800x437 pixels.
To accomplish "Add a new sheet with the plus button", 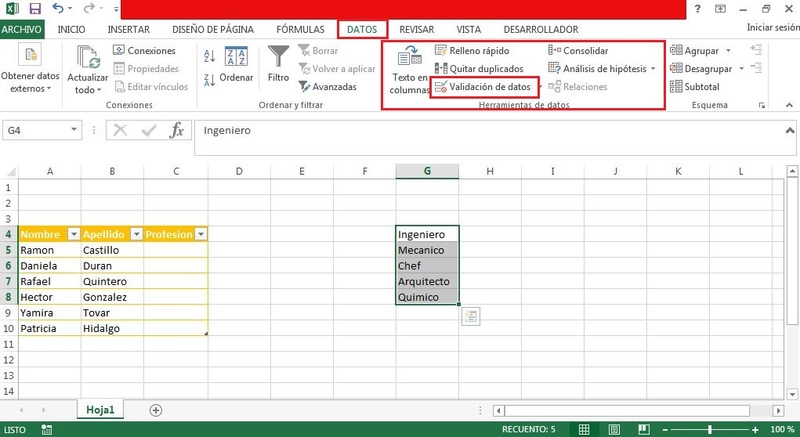I will (x=156, y=410).
